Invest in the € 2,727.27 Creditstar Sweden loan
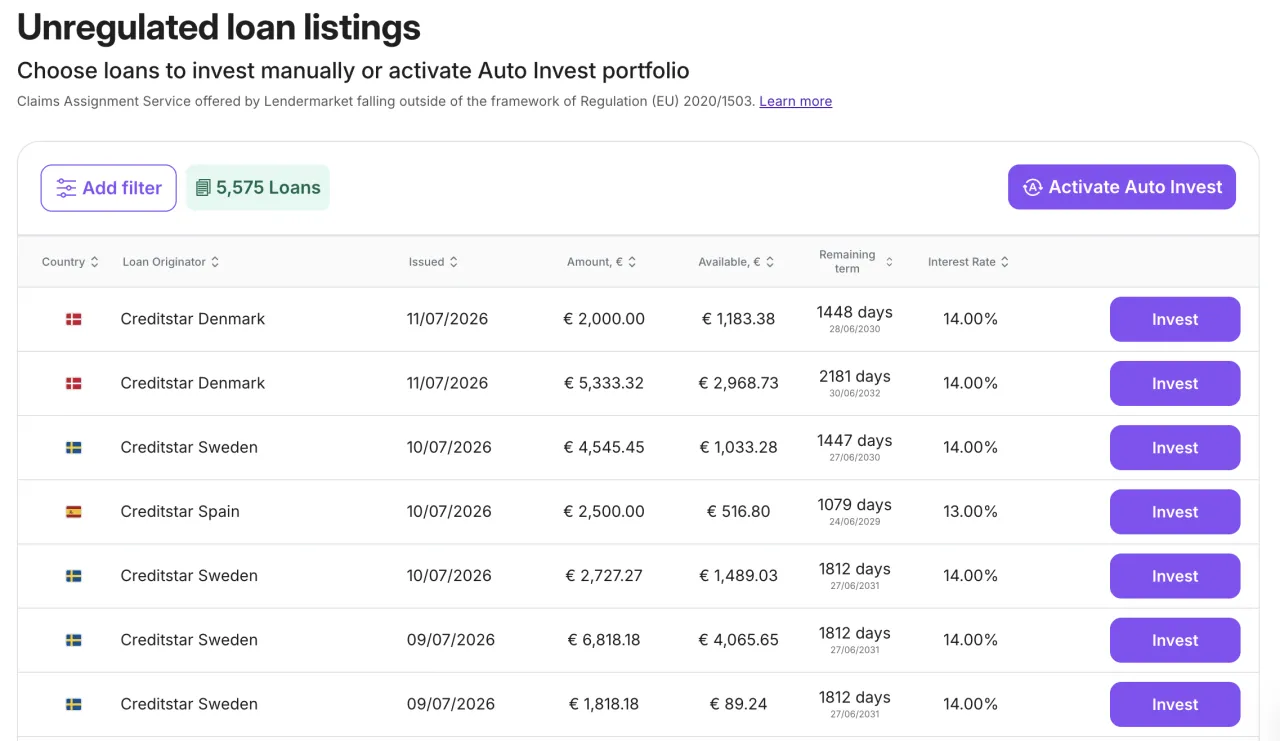1280x741 pixels. pyautogui.click(x=1175, y=576)
